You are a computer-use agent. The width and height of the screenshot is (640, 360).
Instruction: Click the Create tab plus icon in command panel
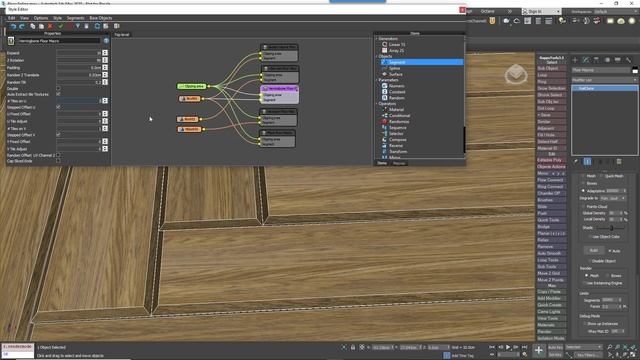[x=575, y=60]
